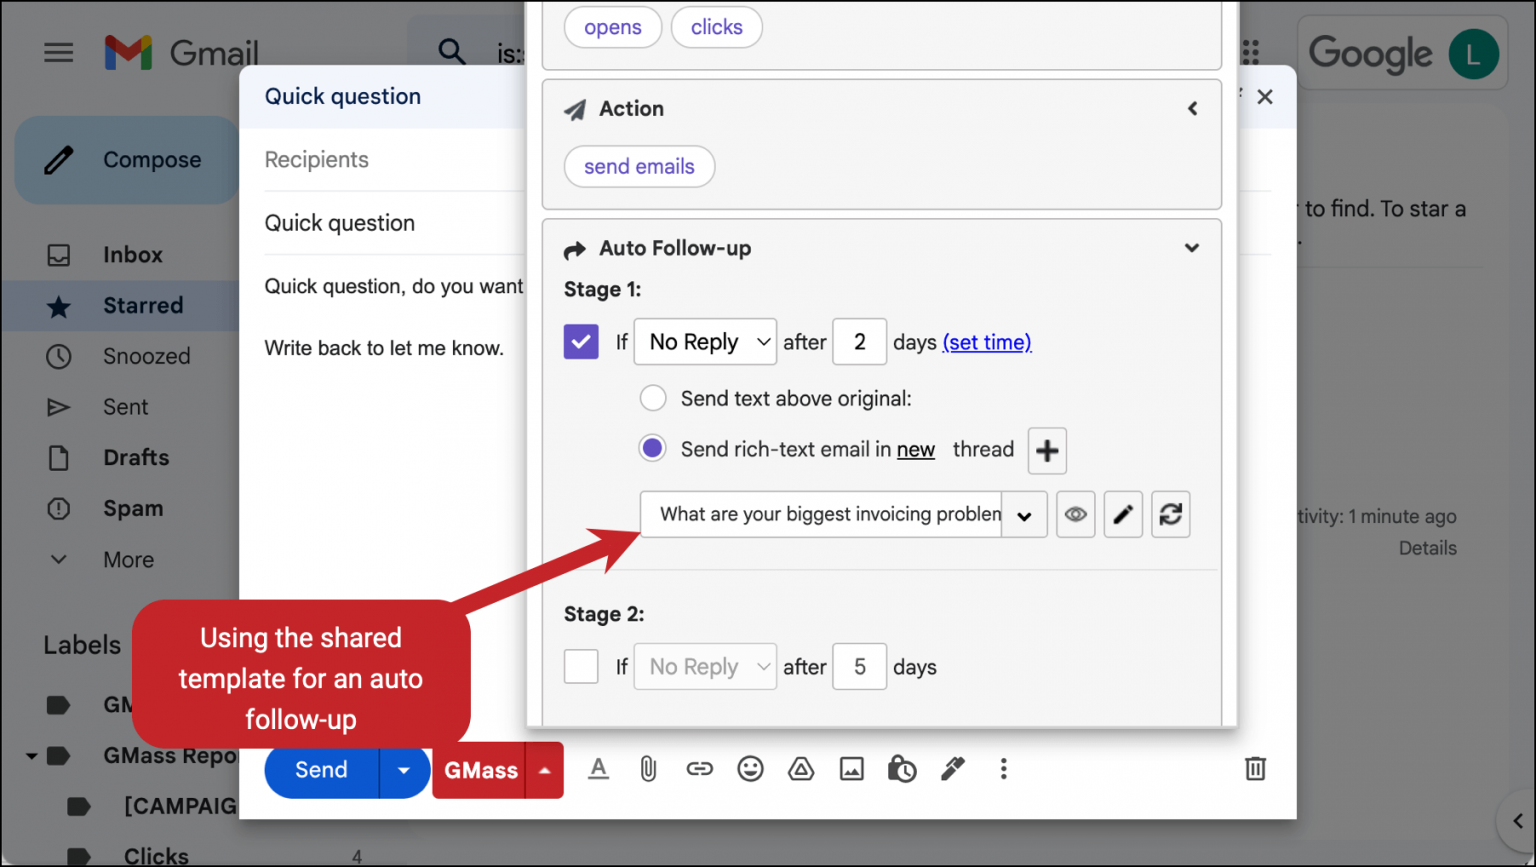Refresh the template list with the sync icon
This screenshot has height=867, width=1536.
(x=1170, y=514)
